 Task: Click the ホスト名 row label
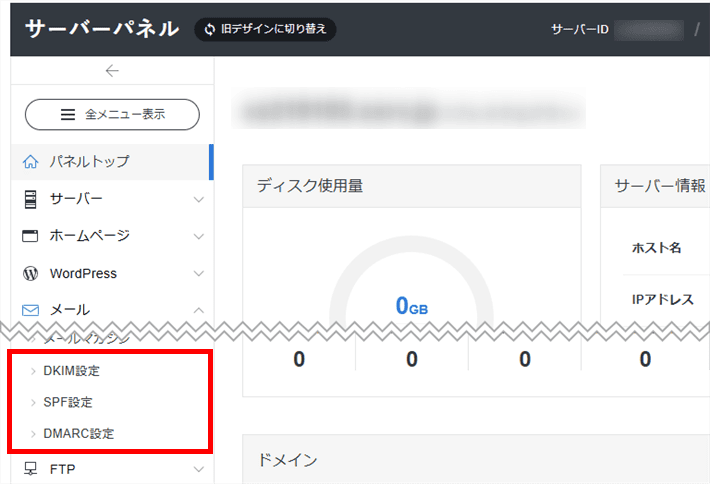coord(657,248)
